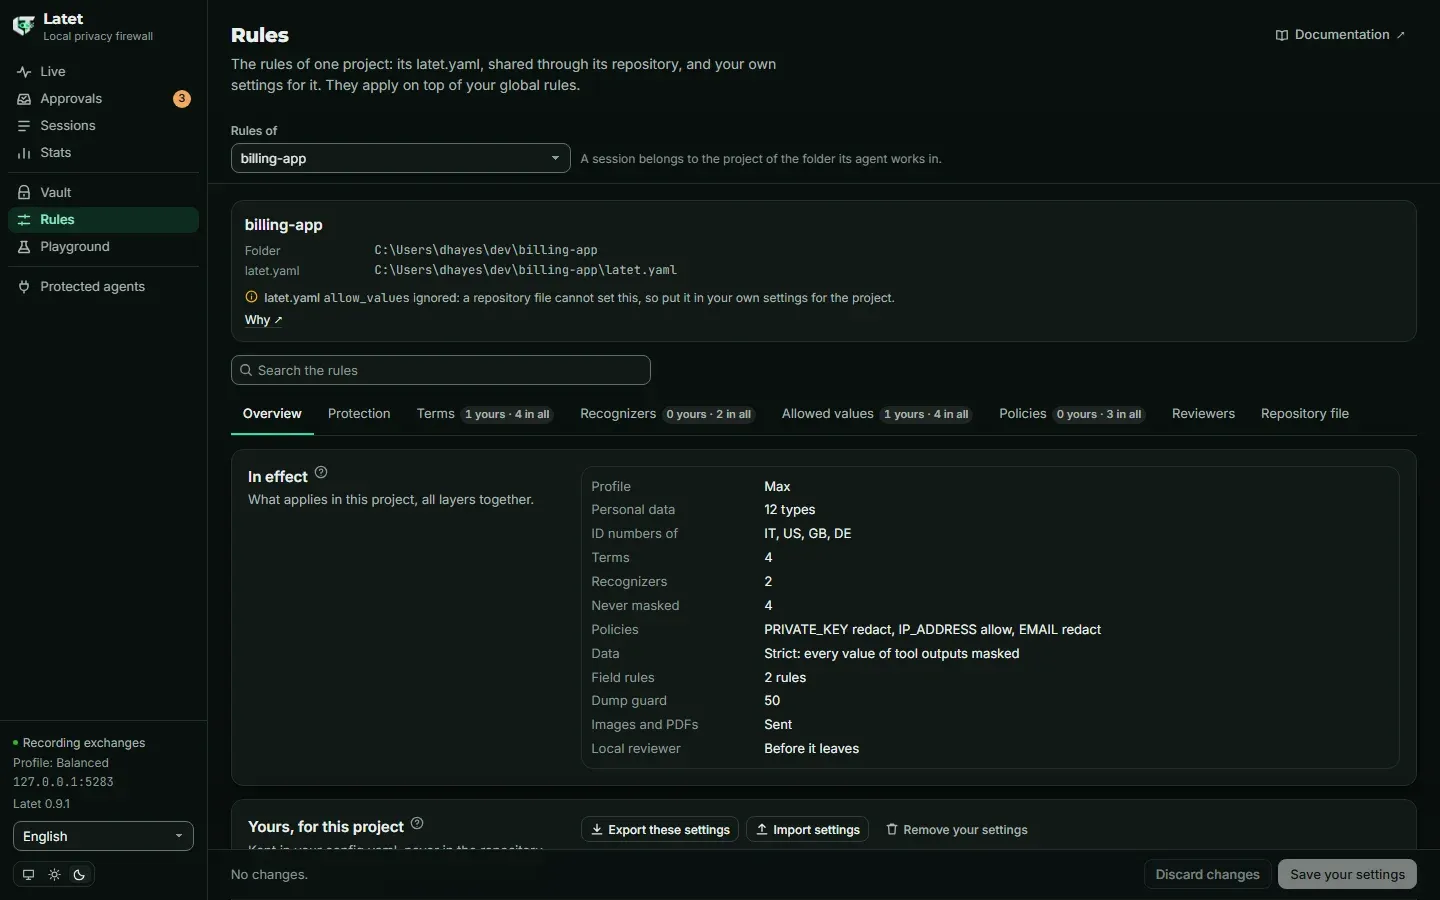The height and width of the screenshot is (900, 1440).
Task: Open the English language selector
Action: pos(103,837)
